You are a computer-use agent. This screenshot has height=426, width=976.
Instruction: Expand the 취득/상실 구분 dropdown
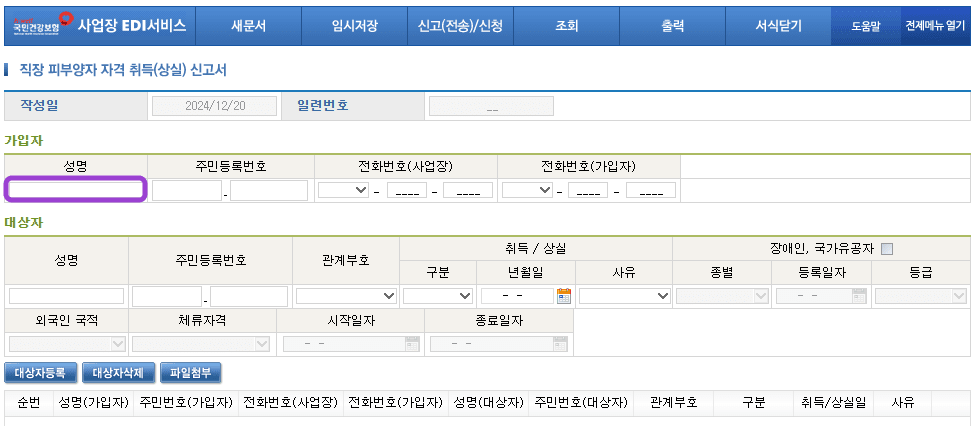tap(438, 296)
